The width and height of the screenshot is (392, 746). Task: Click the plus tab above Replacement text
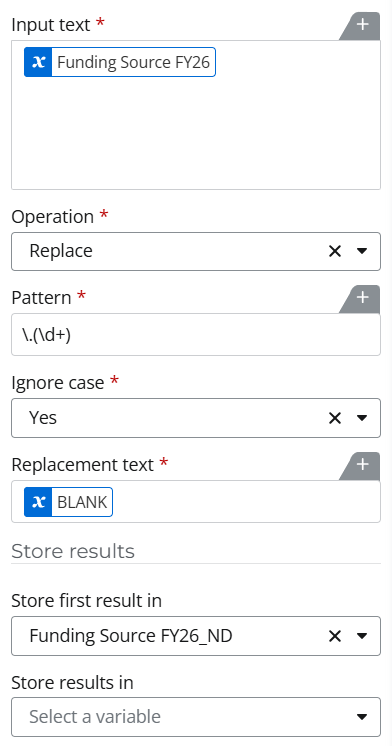click(x=362, y=465)
